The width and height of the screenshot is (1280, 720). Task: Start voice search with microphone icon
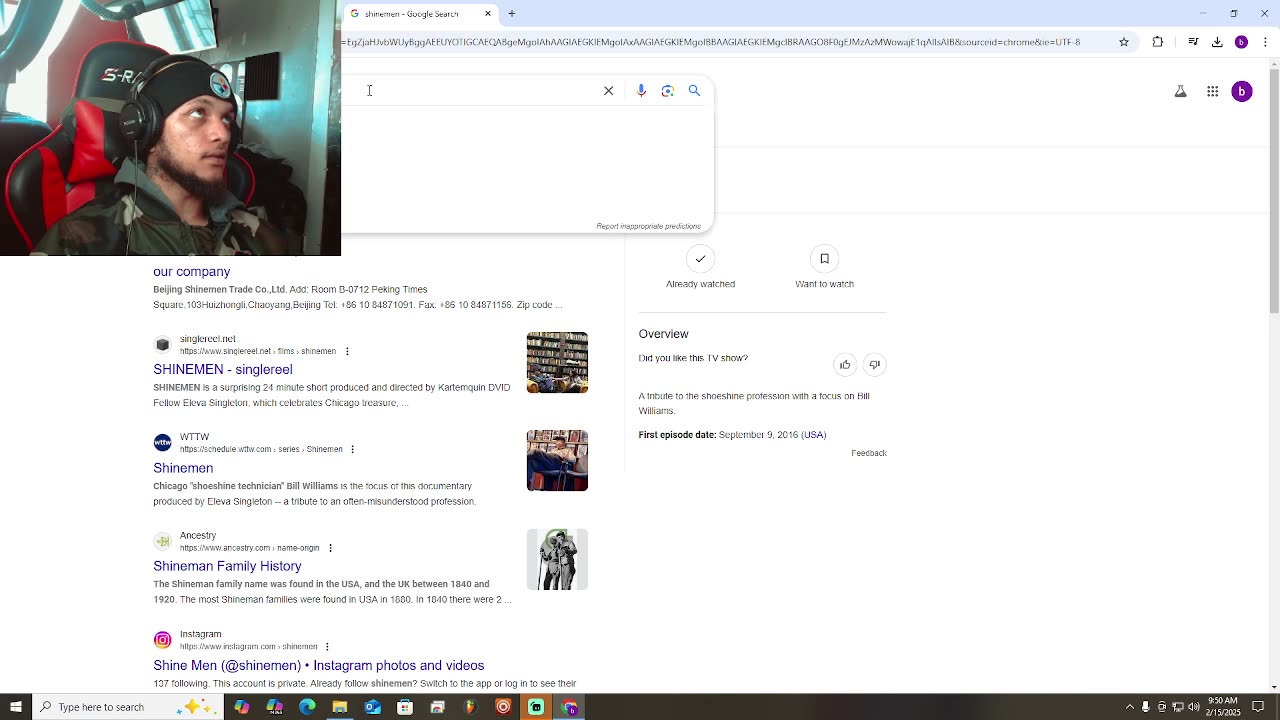coord(641,91)
